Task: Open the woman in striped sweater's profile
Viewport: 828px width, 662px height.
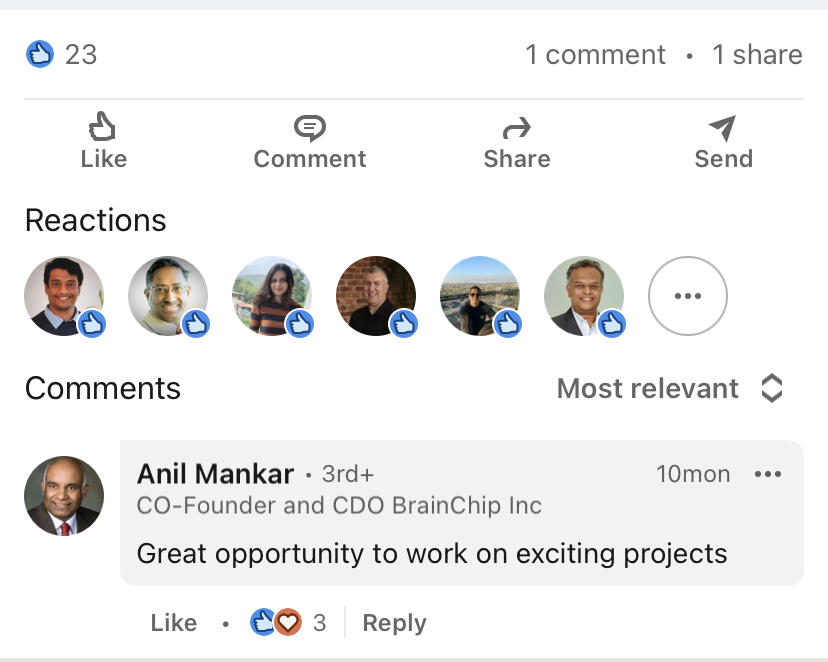Action: click(x=272, y=296)
